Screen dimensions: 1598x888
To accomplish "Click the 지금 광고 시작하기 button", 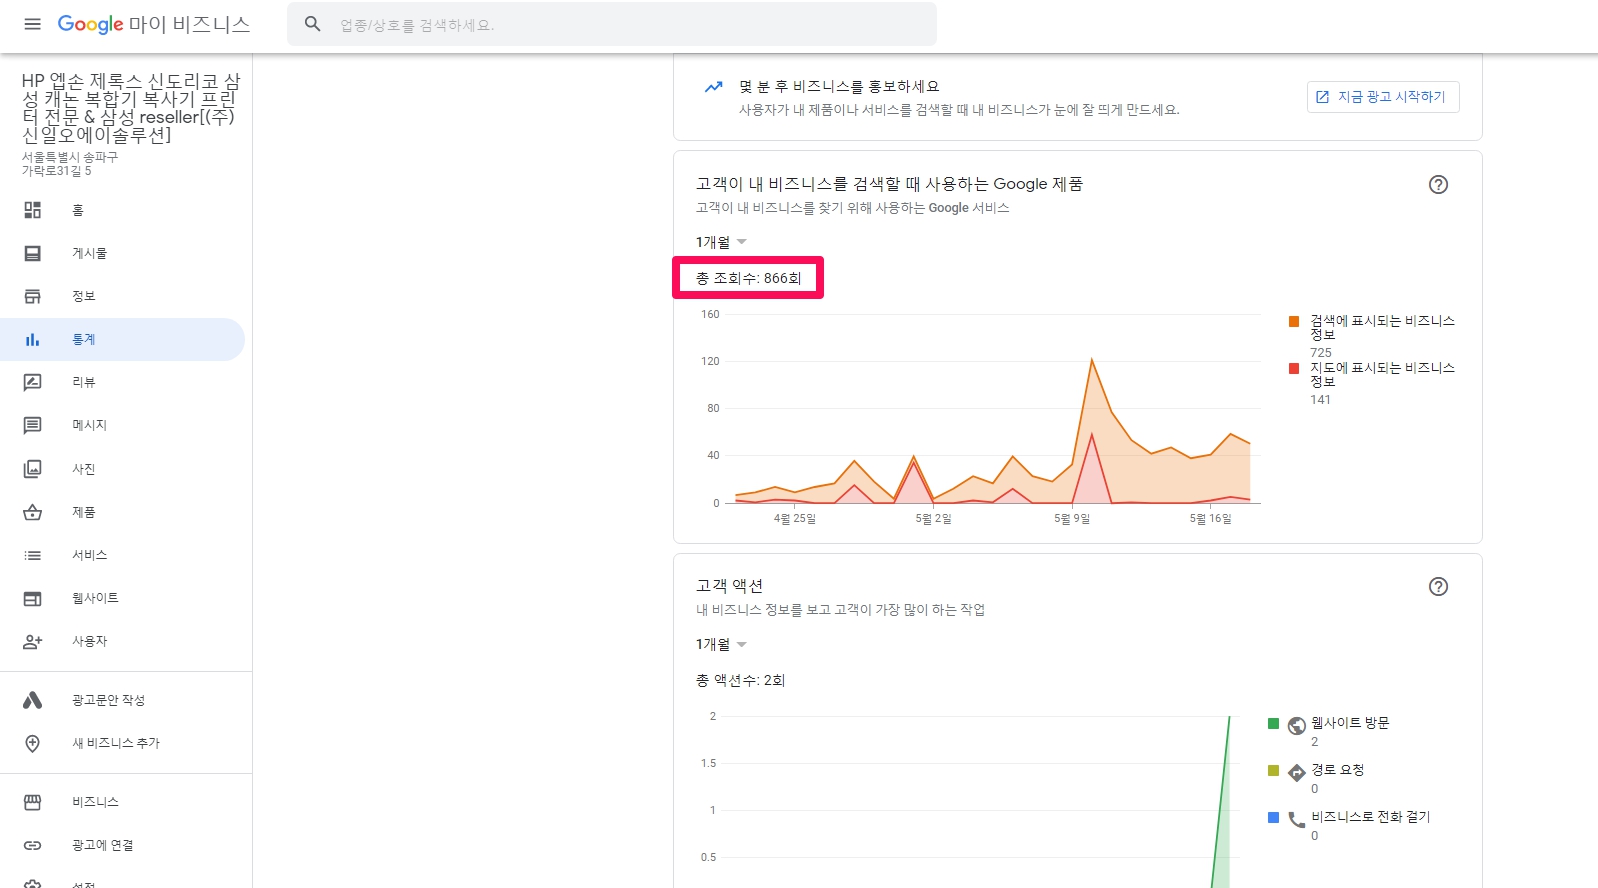I will point(1382,97).
